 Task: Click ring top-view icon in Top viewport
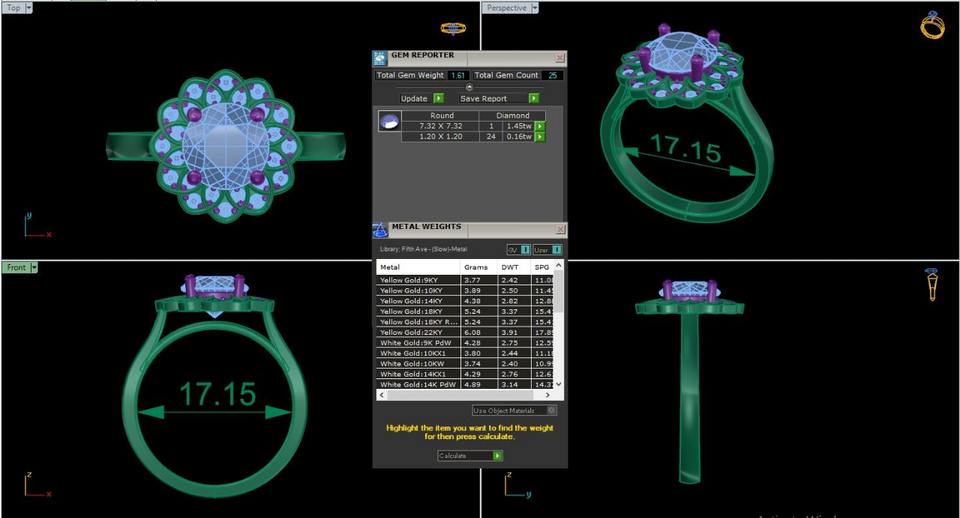(452, 28)
